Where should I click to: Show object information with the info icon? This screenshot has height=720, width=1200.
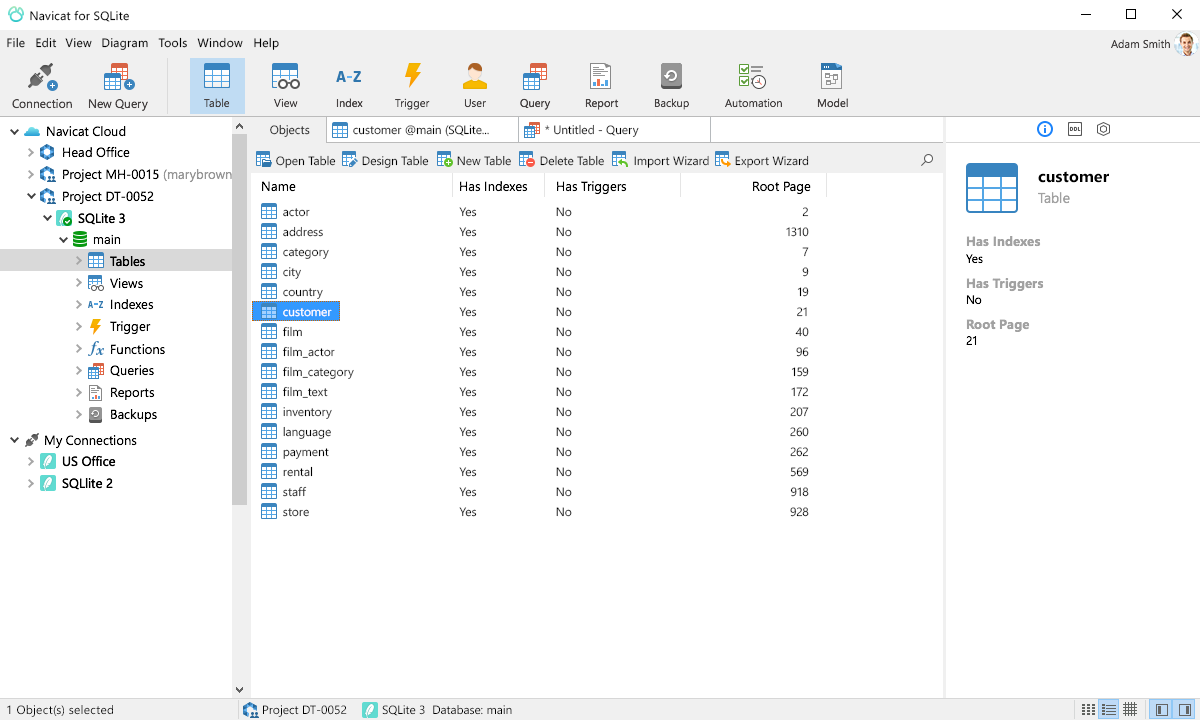coord(1044,129)
